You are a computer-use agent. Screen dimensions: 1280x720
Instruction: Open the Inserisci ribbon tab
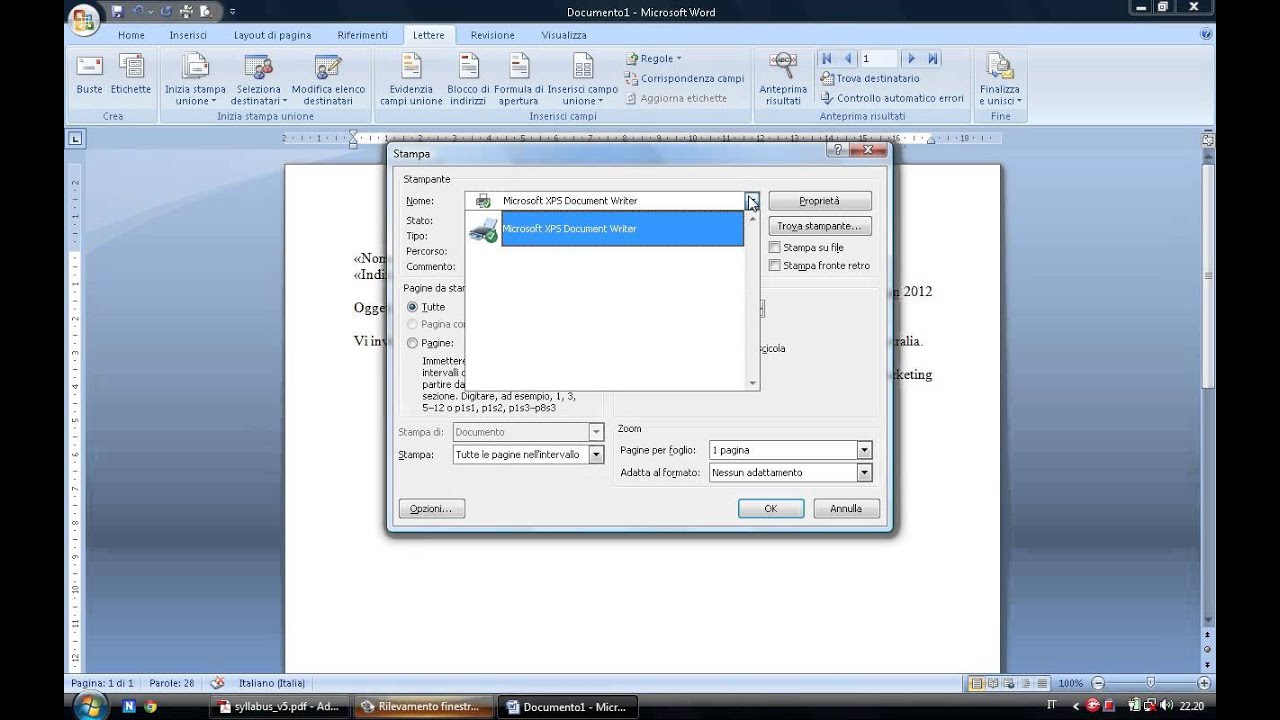pyautogui.click(x=188, y=35)
